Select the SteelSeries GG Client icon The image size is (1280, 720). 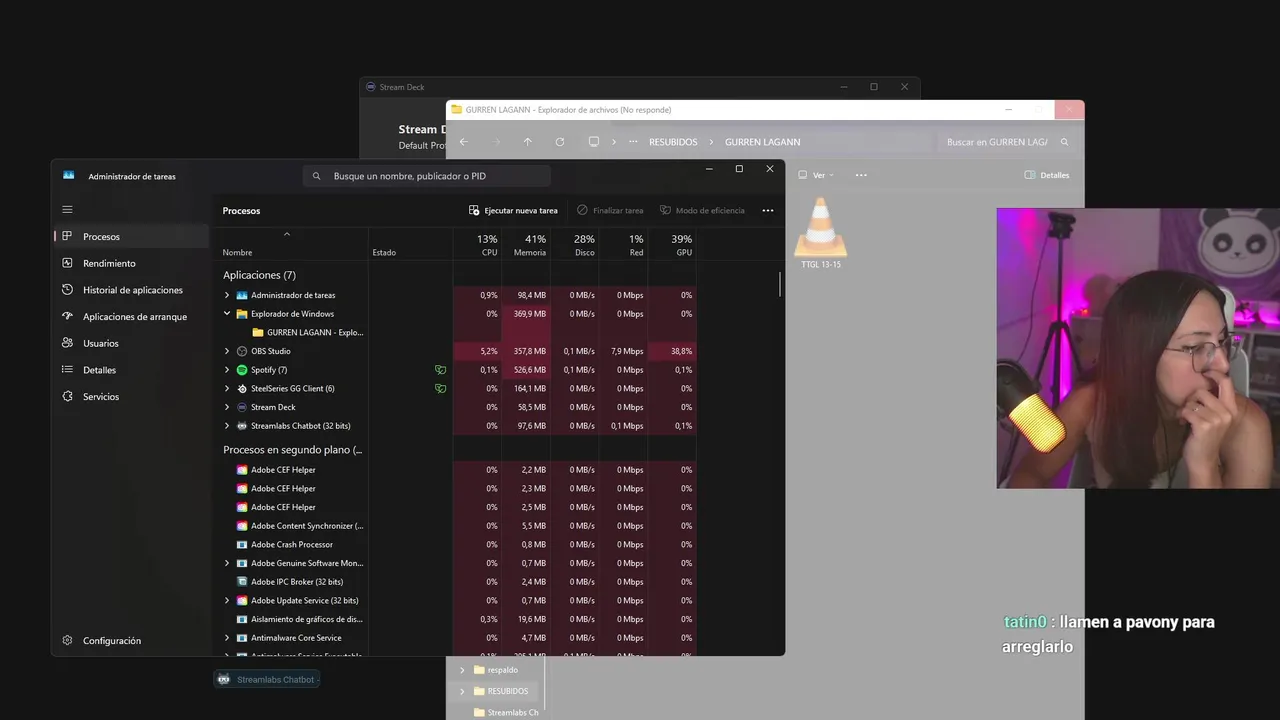(242, 388)
